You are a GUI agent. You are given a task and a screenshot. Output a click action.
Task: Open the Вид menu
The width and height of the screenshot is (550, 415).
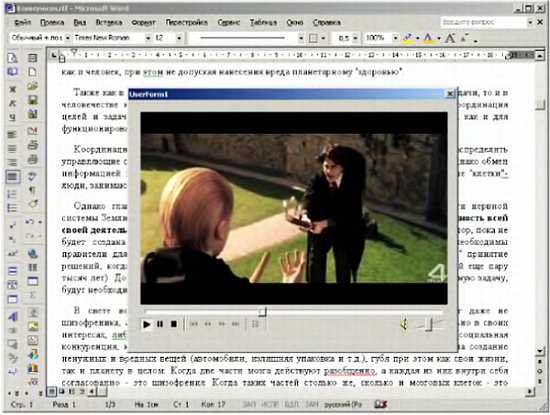pos(80,22)
